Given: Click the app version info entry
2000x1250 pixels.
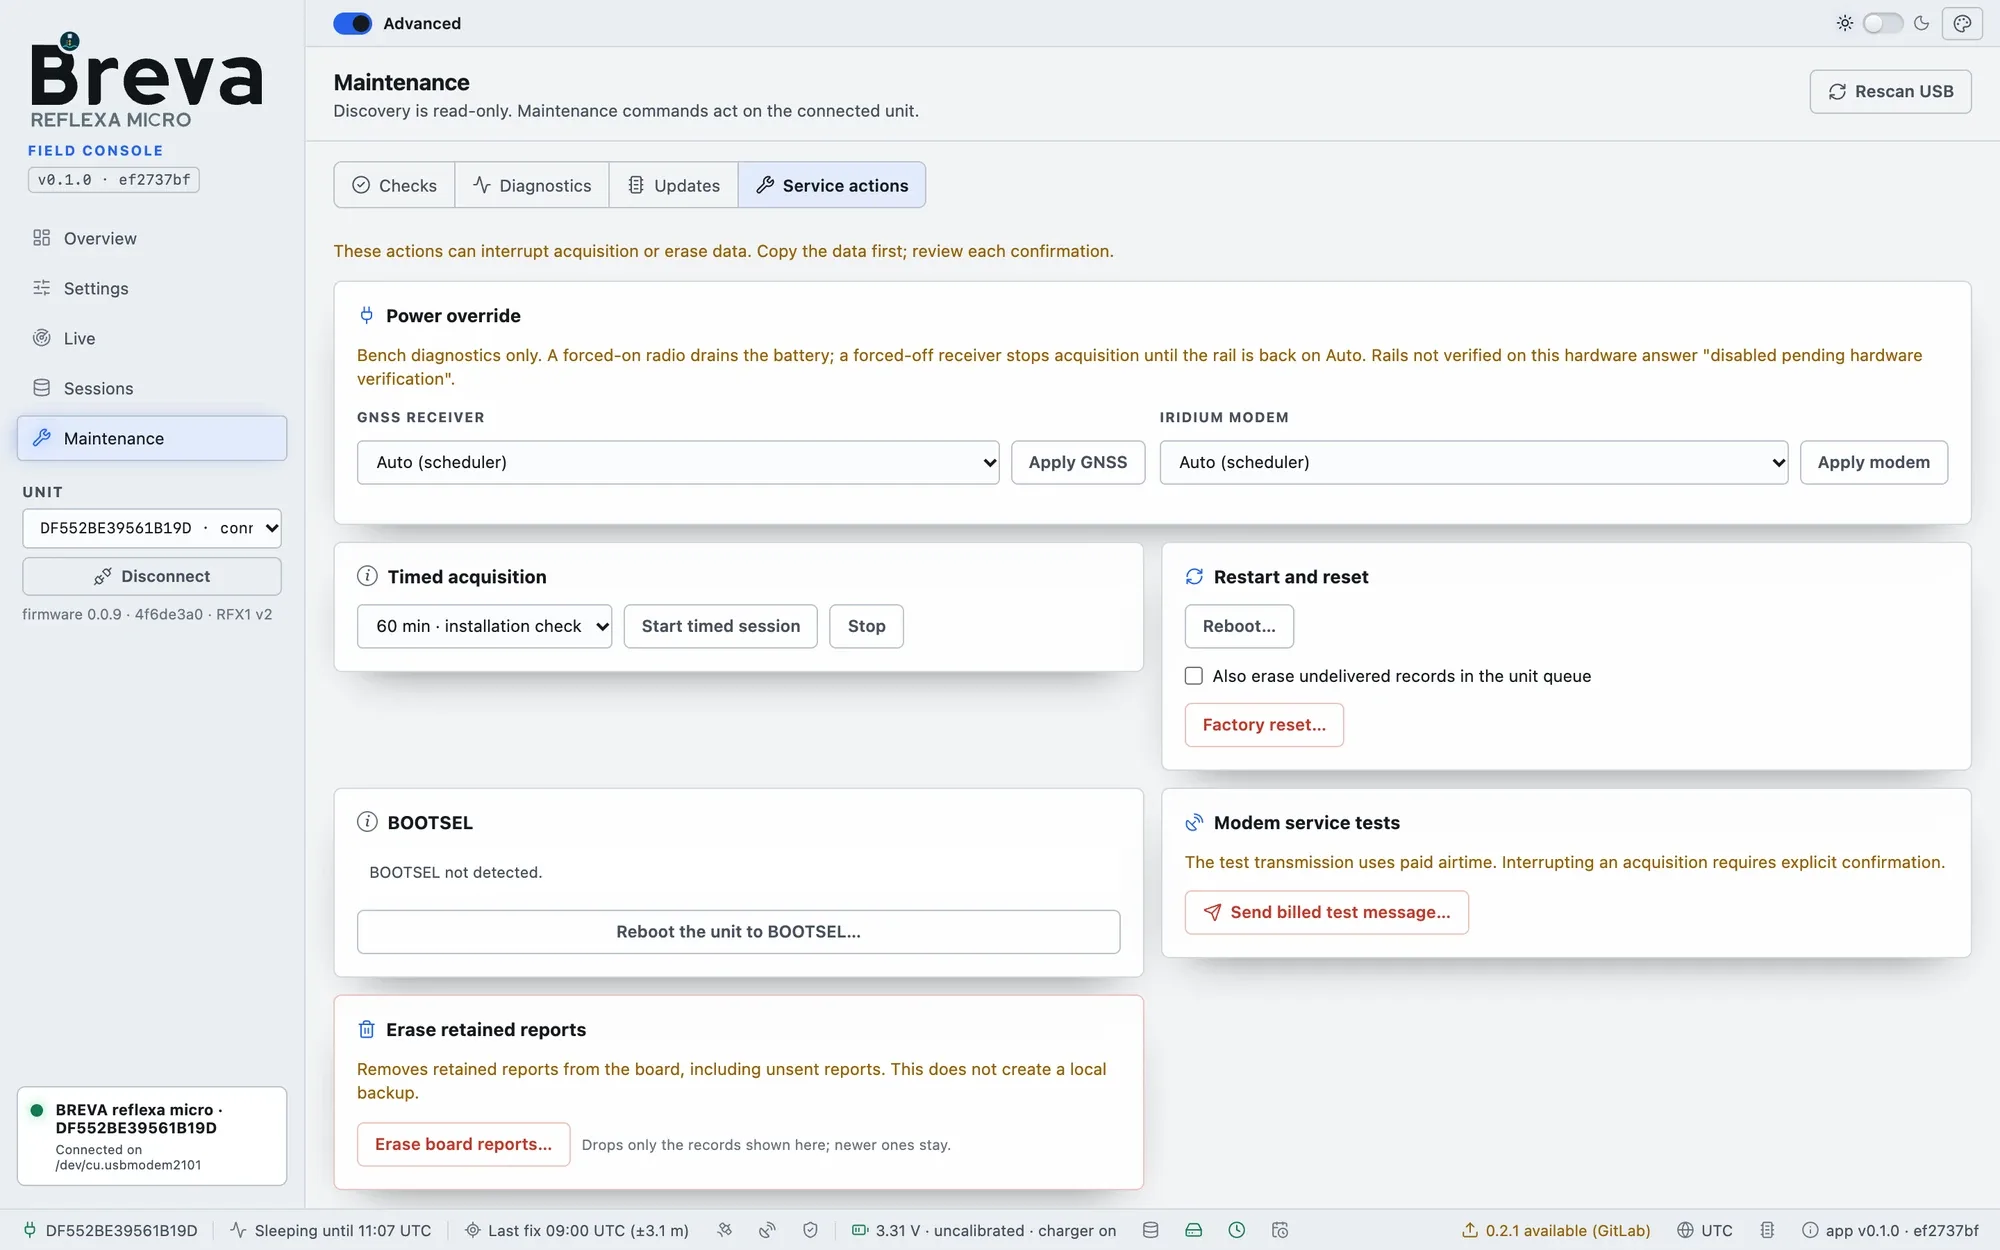Looking at the screenshot, I should (x=1890, y=1230).
